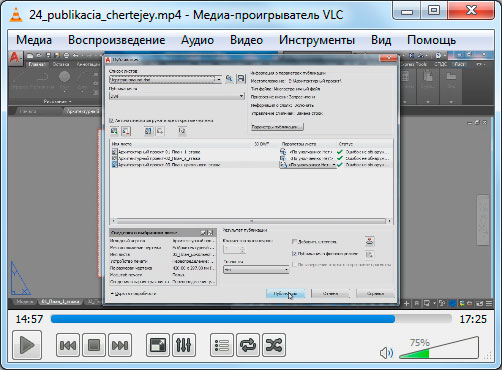Click the Load Sheet List icon in video dialog
The image size is (502, 370).
(229, 79)
